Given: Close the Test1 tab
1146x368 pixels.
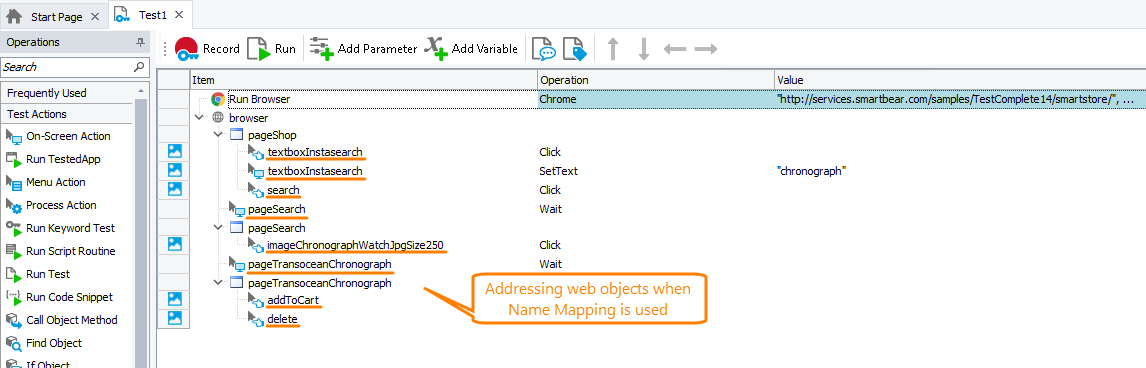Looking at the screenshot, I should (x=180, y=14).
